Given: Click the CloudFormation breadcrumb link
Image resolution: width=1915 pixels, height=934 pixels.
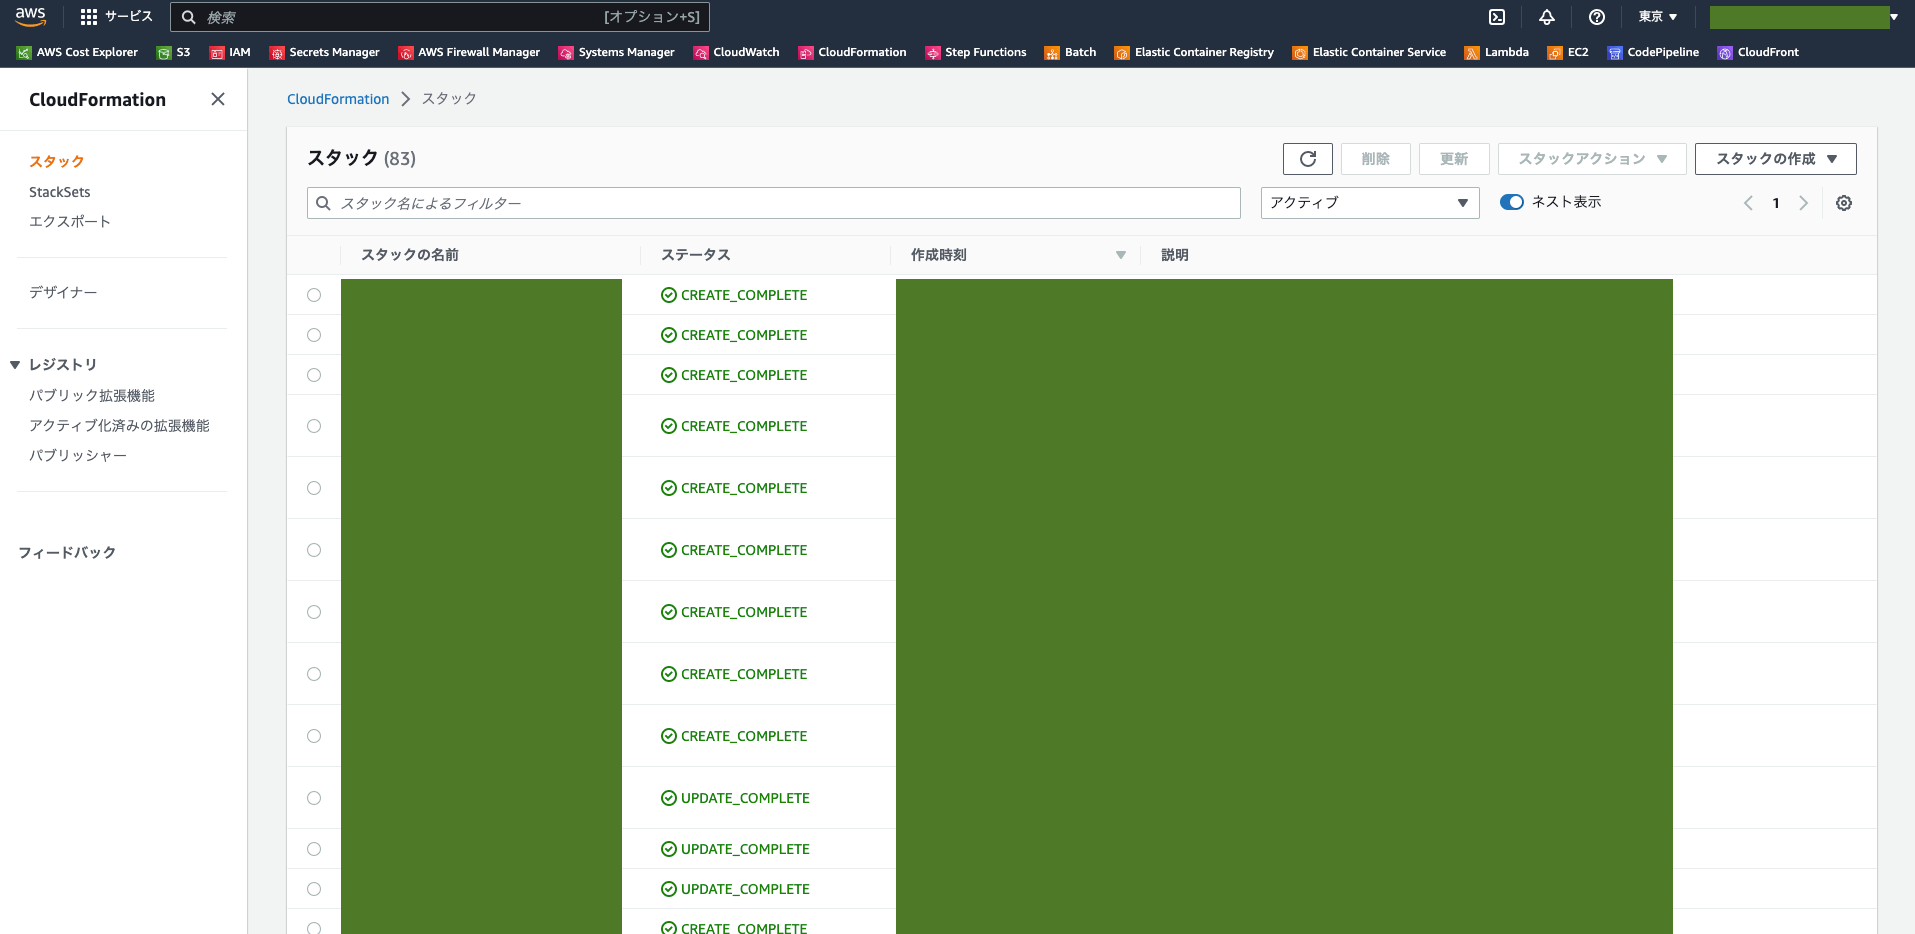Looking at the screenshot, I should pos(338,99).
